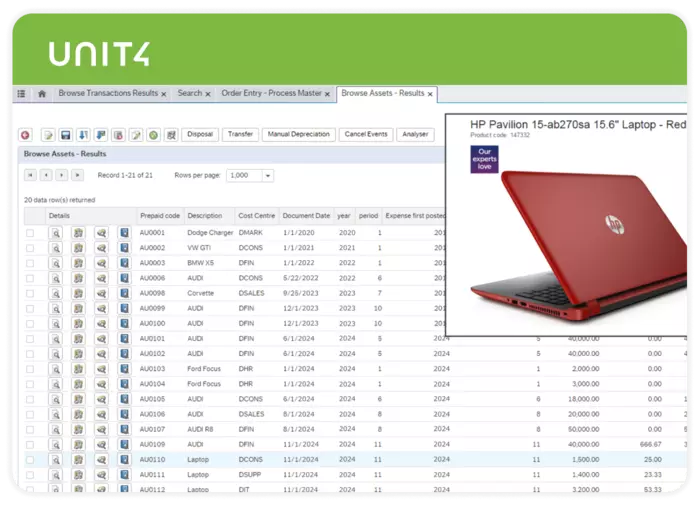Click blue book icon for AU0006

(125, 279)
